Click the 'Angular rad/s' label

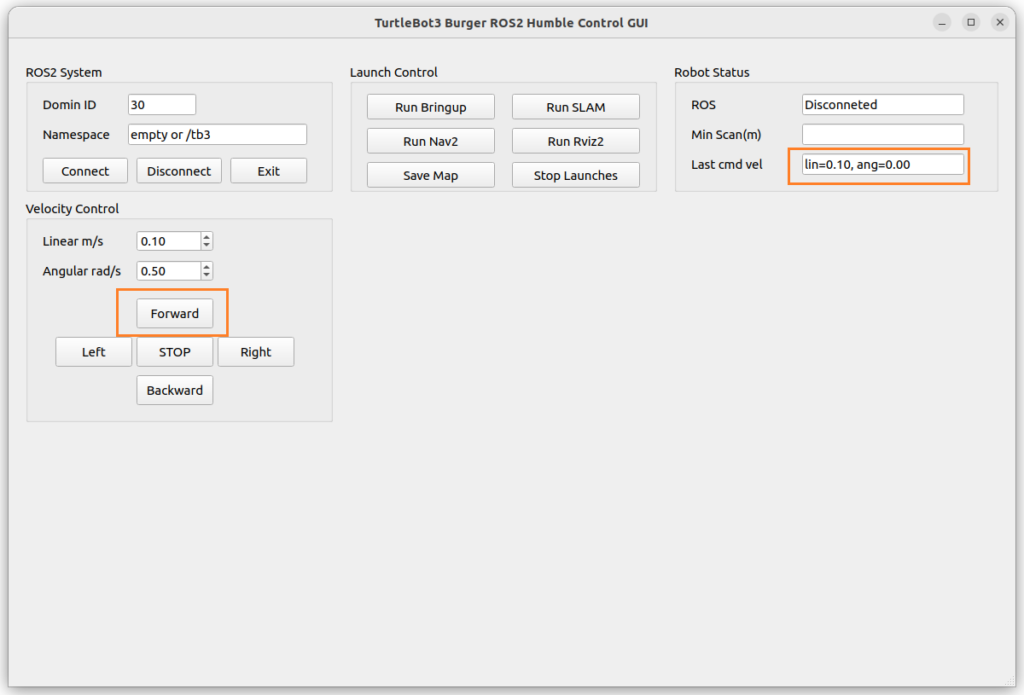[x=82, y=271]
